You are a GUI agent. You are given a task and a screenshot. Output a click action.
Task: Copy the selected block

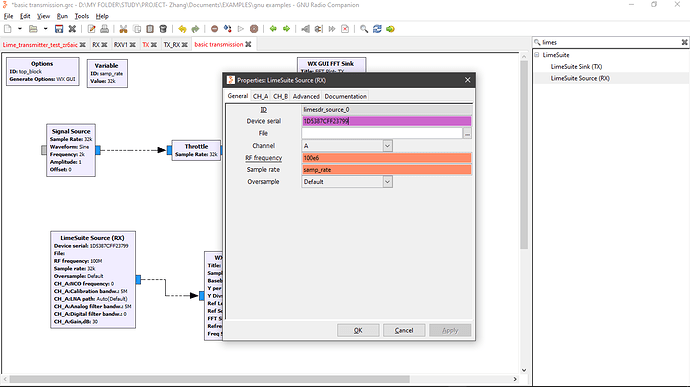[x=137, y=29]
